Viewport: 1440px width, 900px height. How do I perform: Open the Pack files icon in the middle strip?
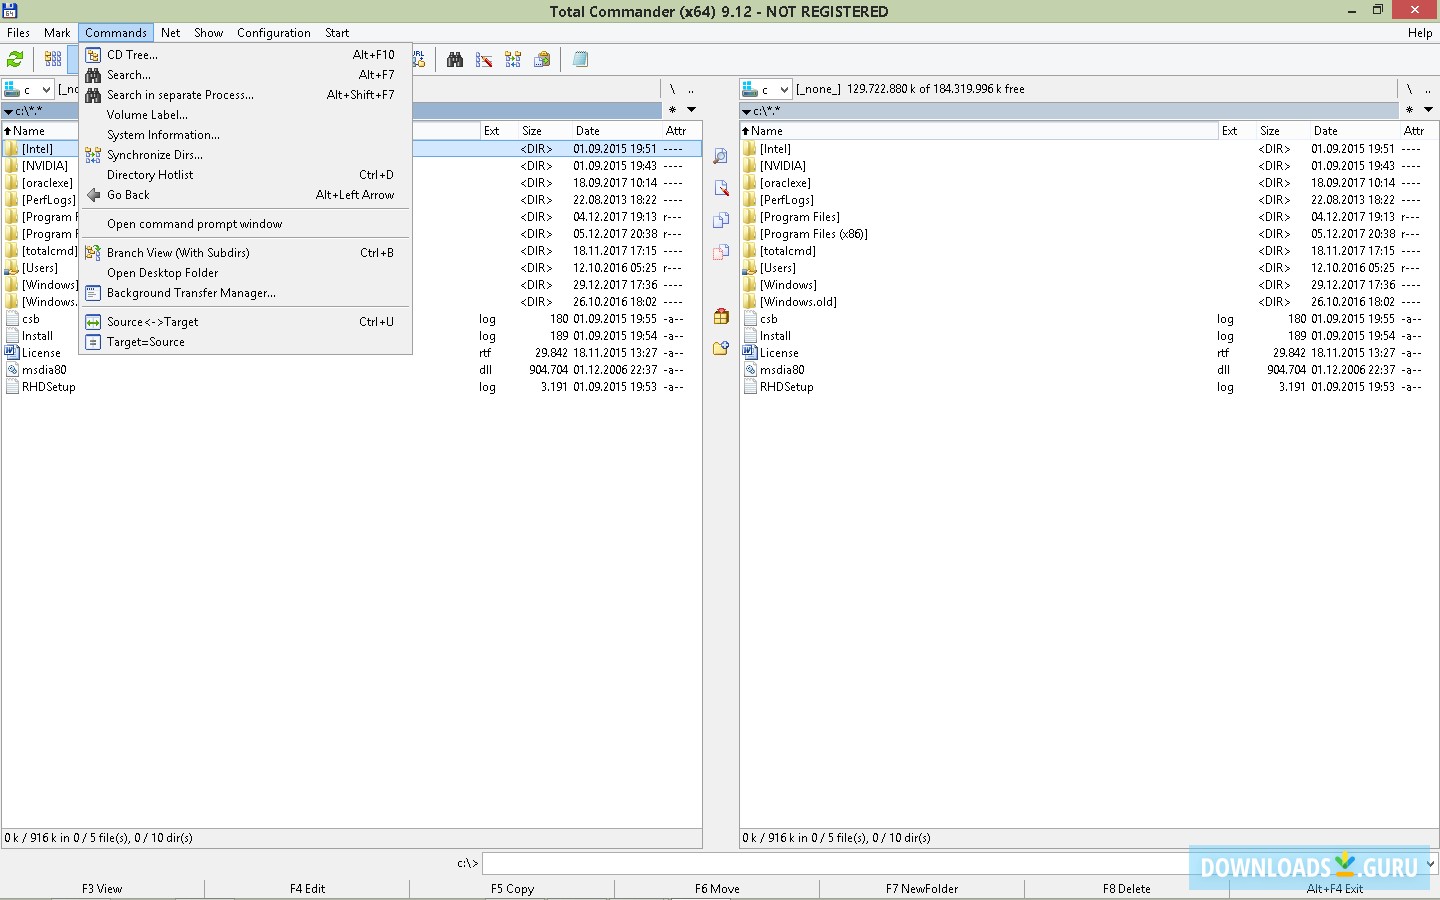[721, 317]
